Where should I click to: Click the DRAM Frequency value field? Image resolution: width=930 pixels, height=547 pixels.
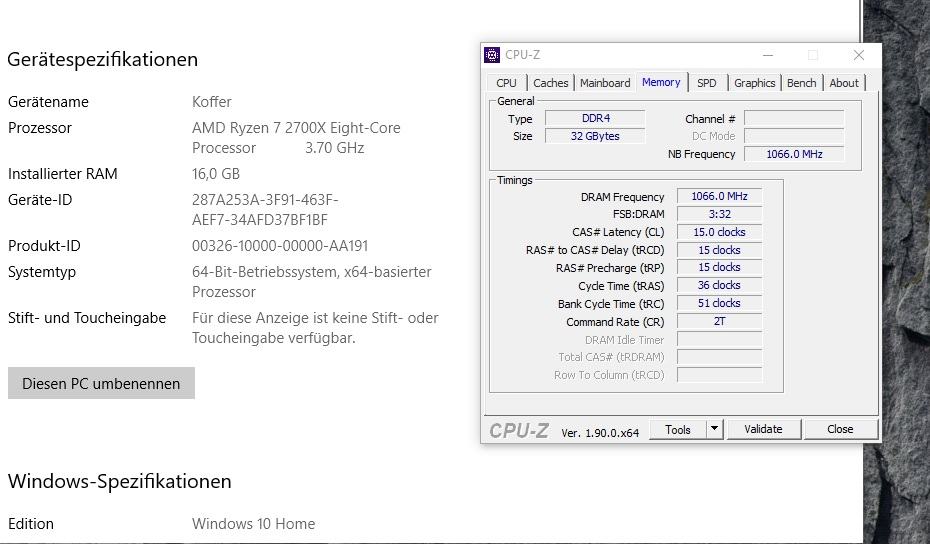[x=719, y=196]
